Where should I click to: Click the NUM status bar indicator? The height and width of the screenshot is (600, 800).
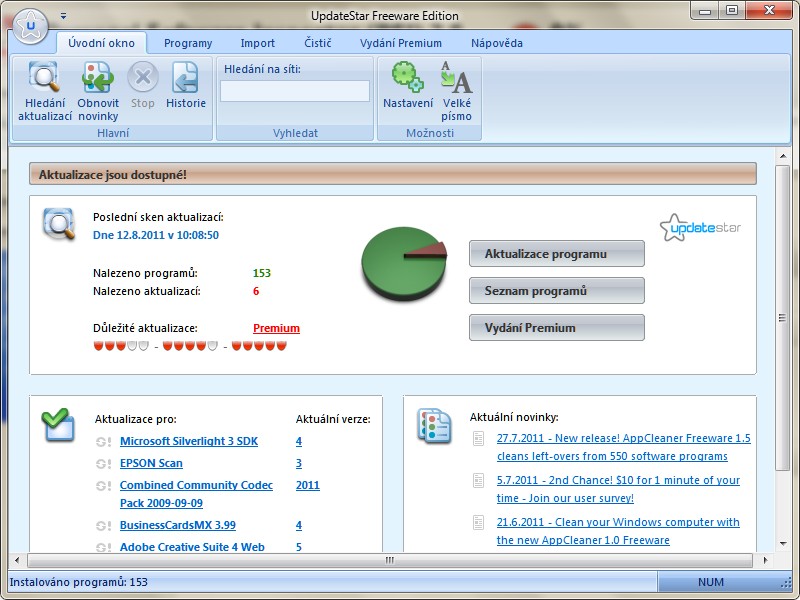[711, 582]
